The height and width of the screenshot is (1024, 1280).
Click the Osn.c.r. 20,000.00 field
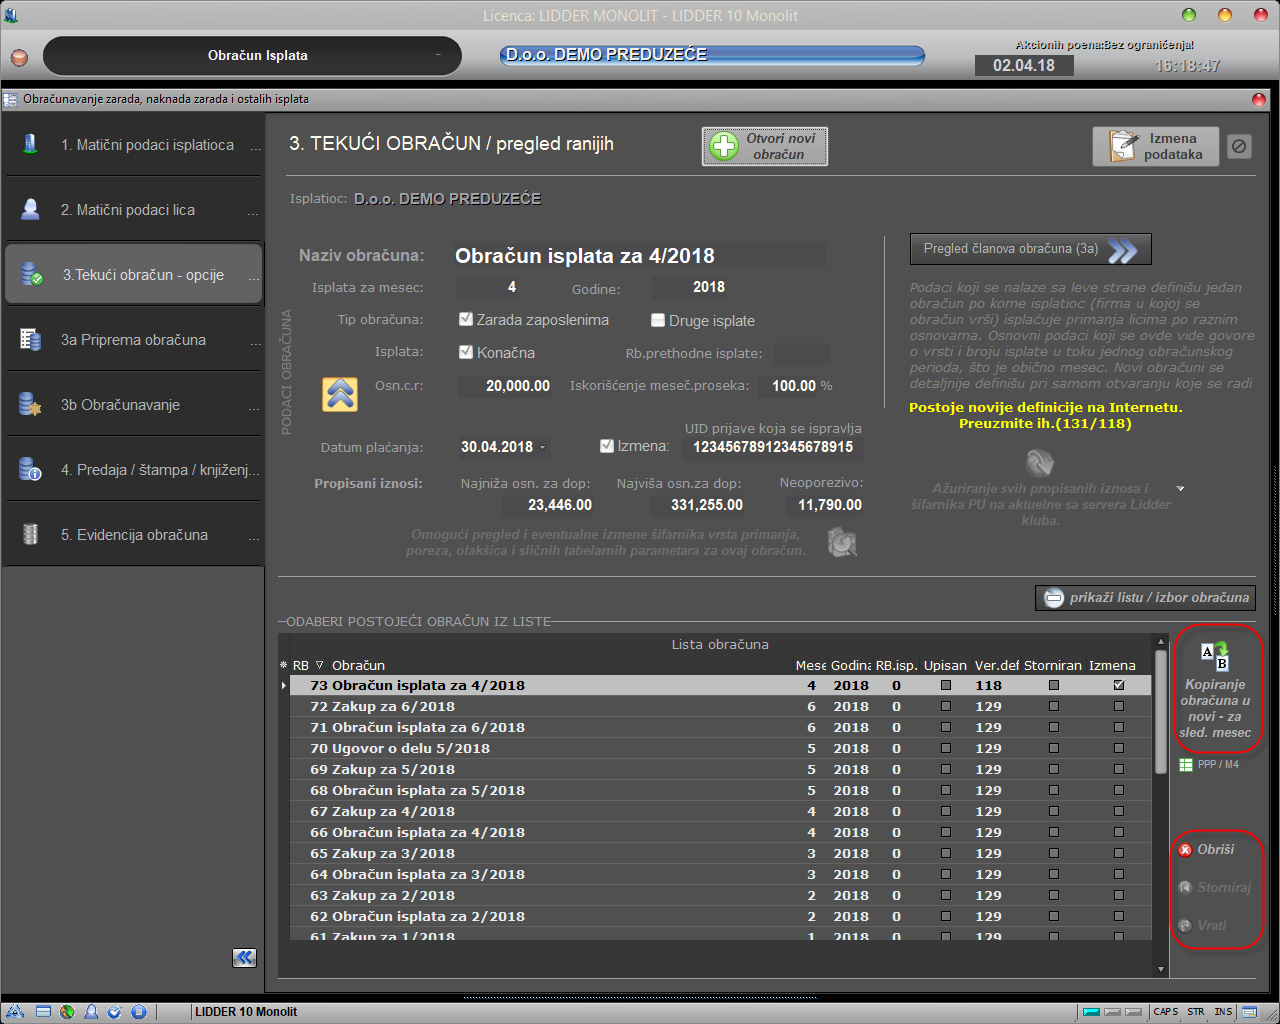506,386
